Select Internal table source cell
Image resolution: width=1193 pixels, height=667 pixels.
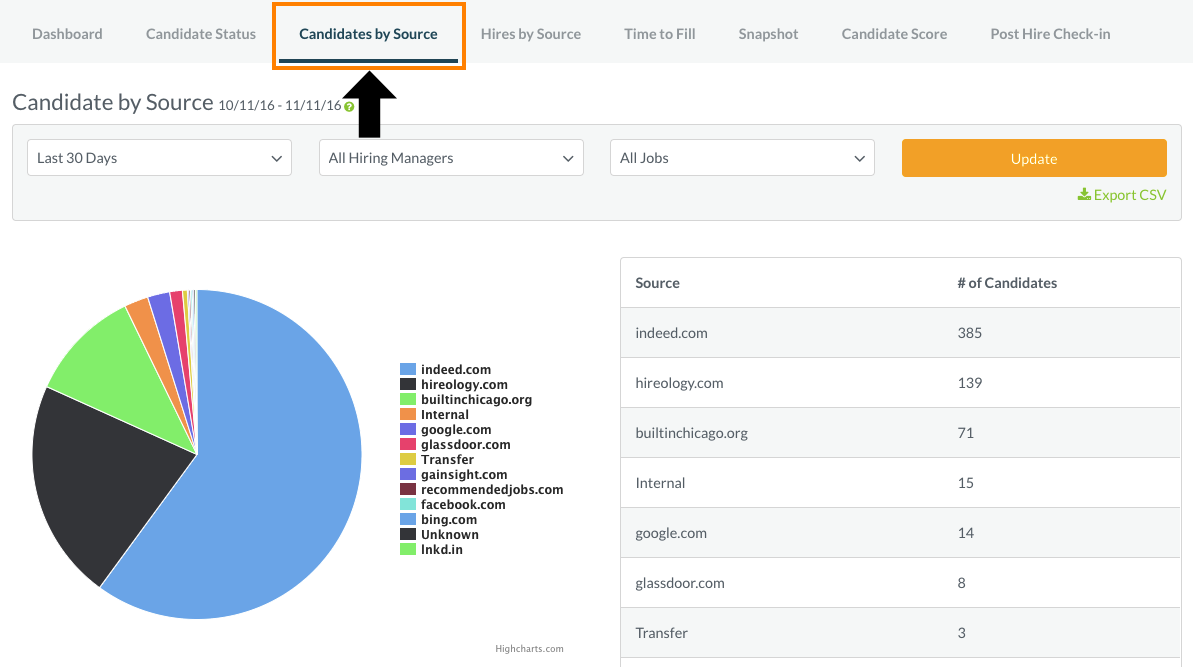(660, 483)
